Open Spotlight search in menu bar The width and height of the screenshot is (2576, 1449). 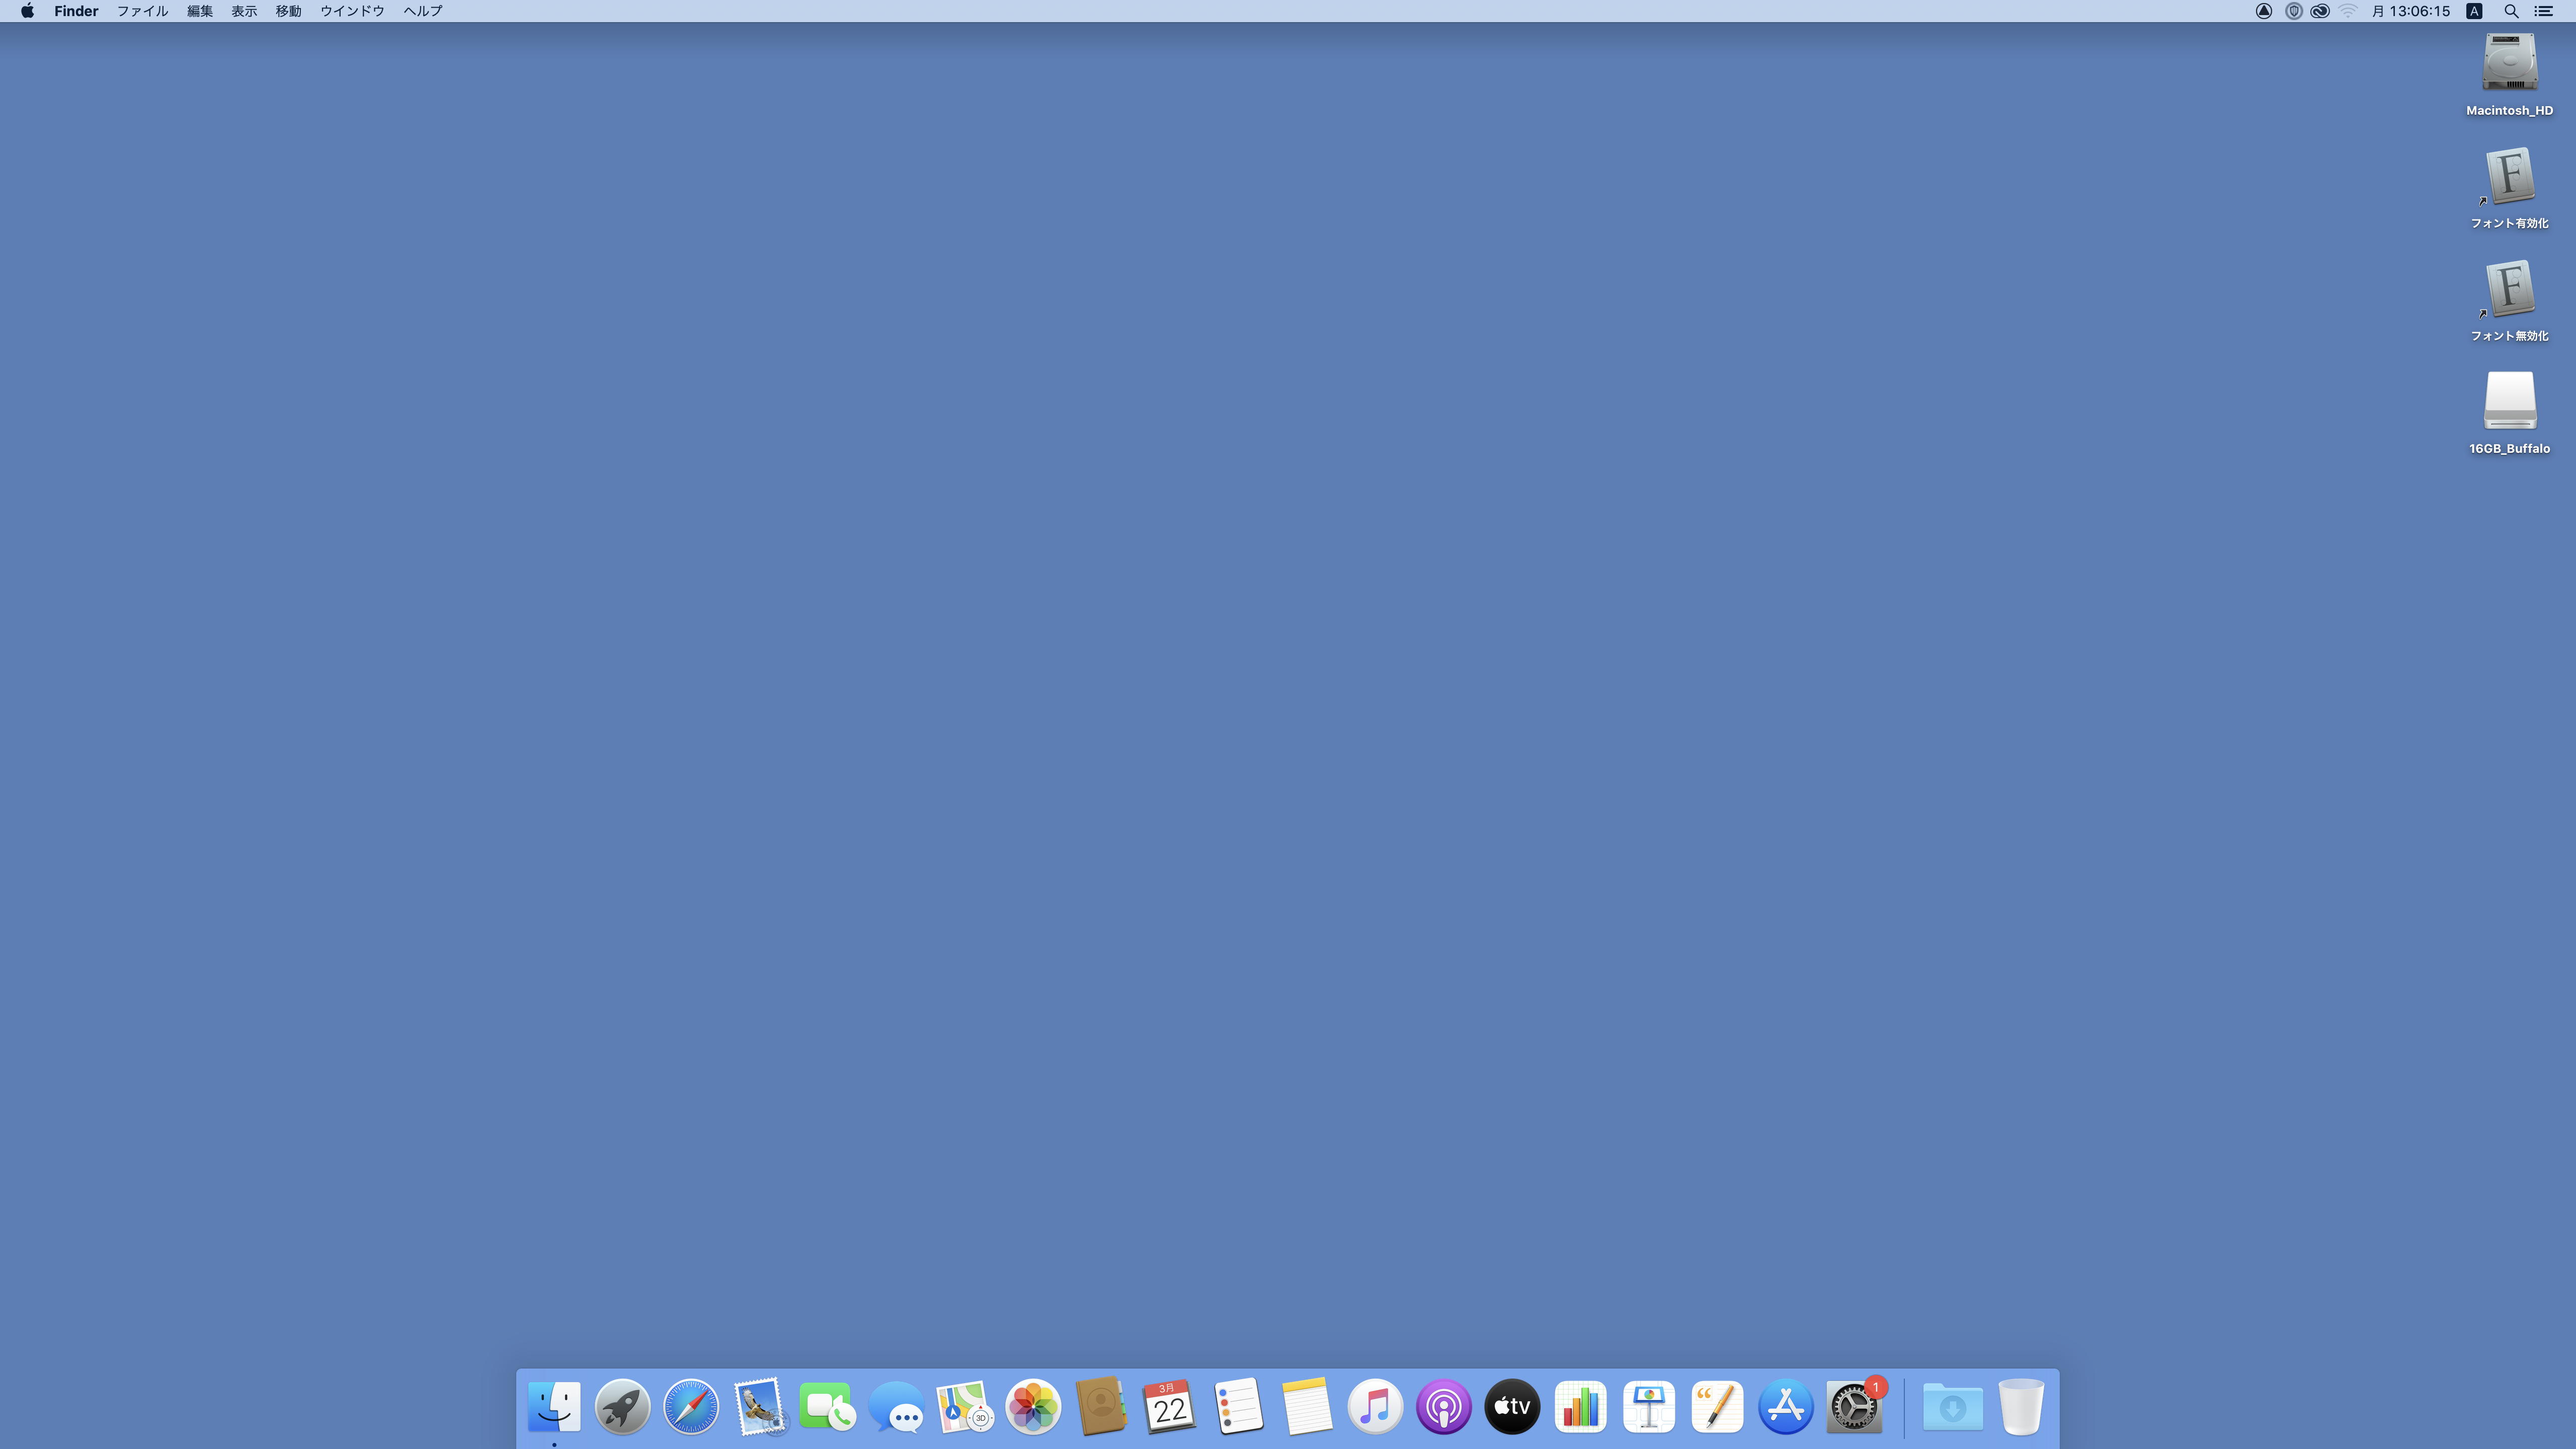coord(2511,11)
